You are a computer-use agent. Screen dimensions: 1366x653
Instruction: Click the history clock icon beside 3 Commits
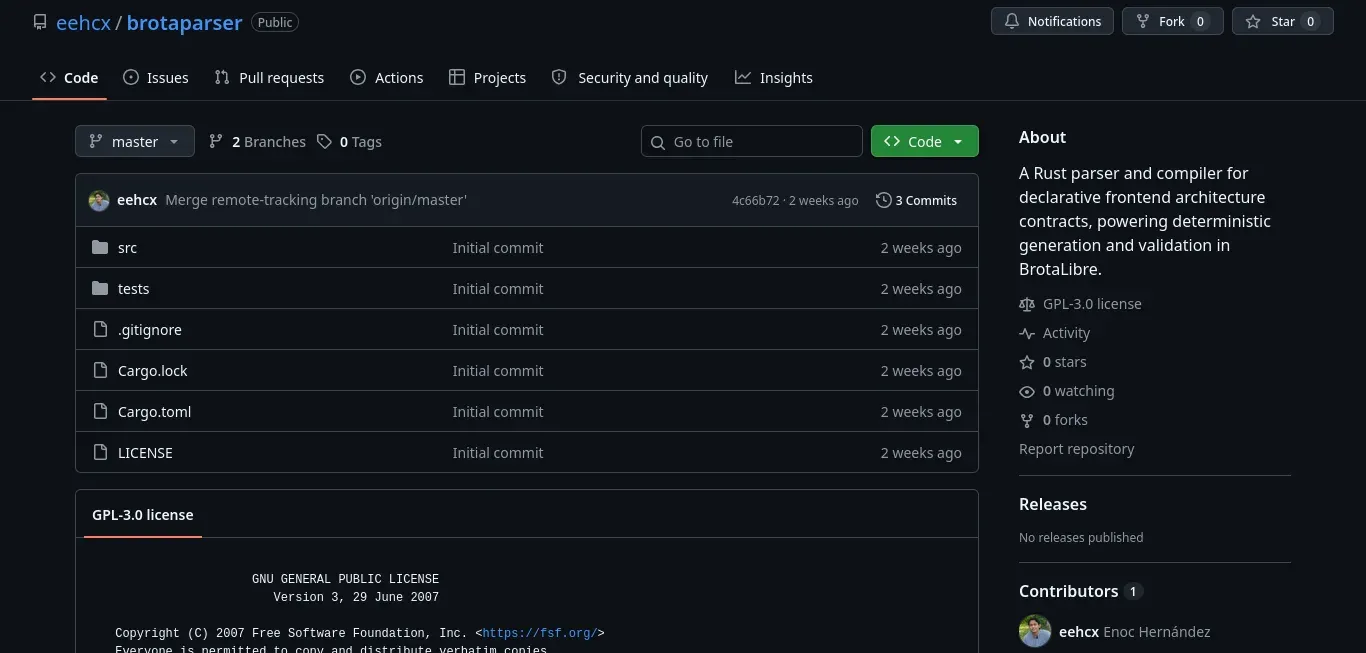pyautogui.click(x=883, y=200)
